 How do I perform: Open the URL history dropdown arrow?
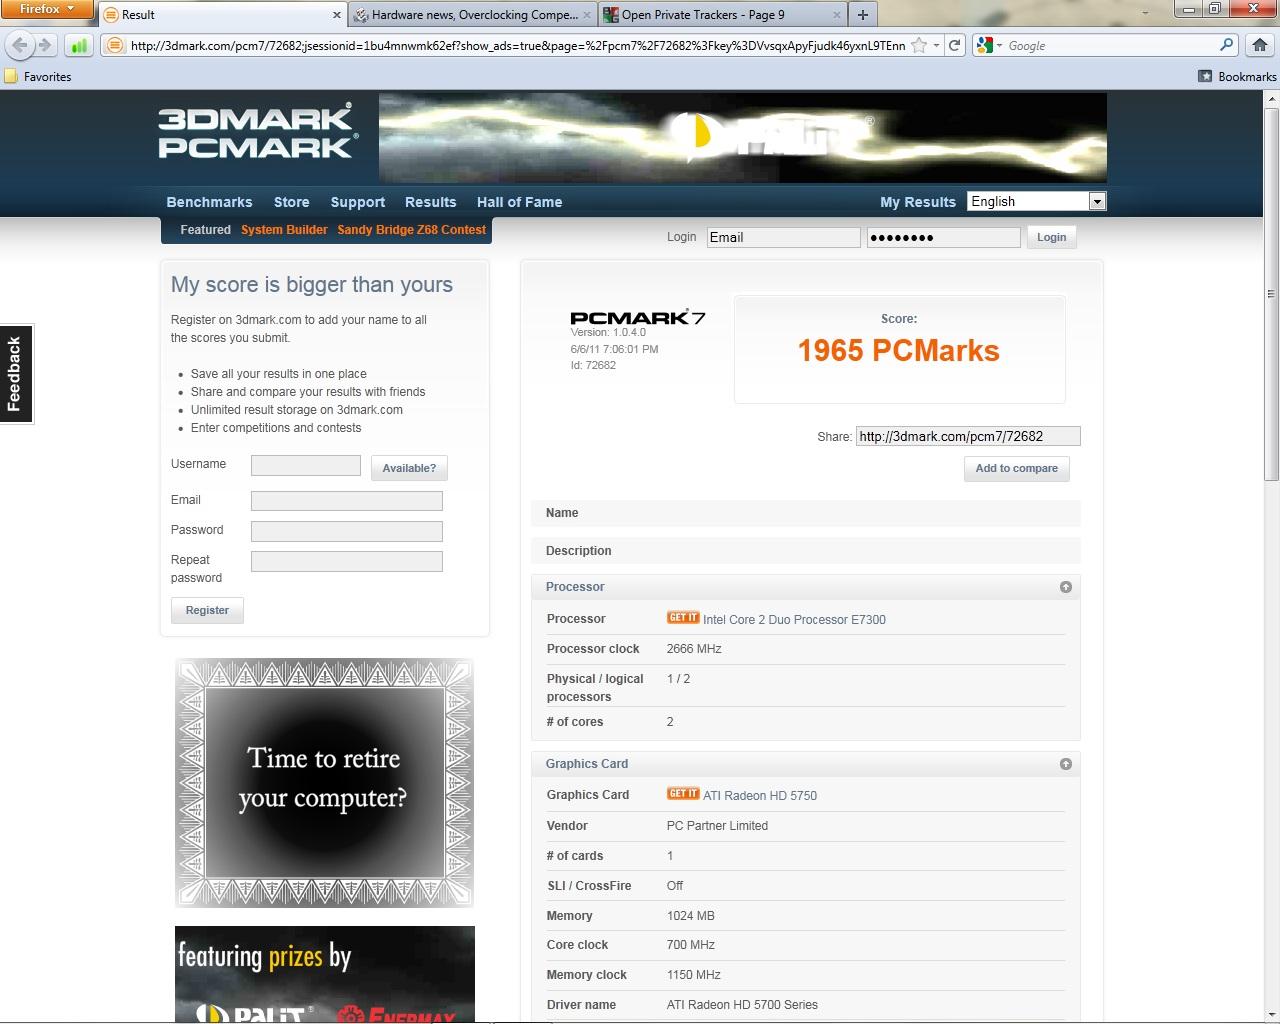(x=935, y=45)
